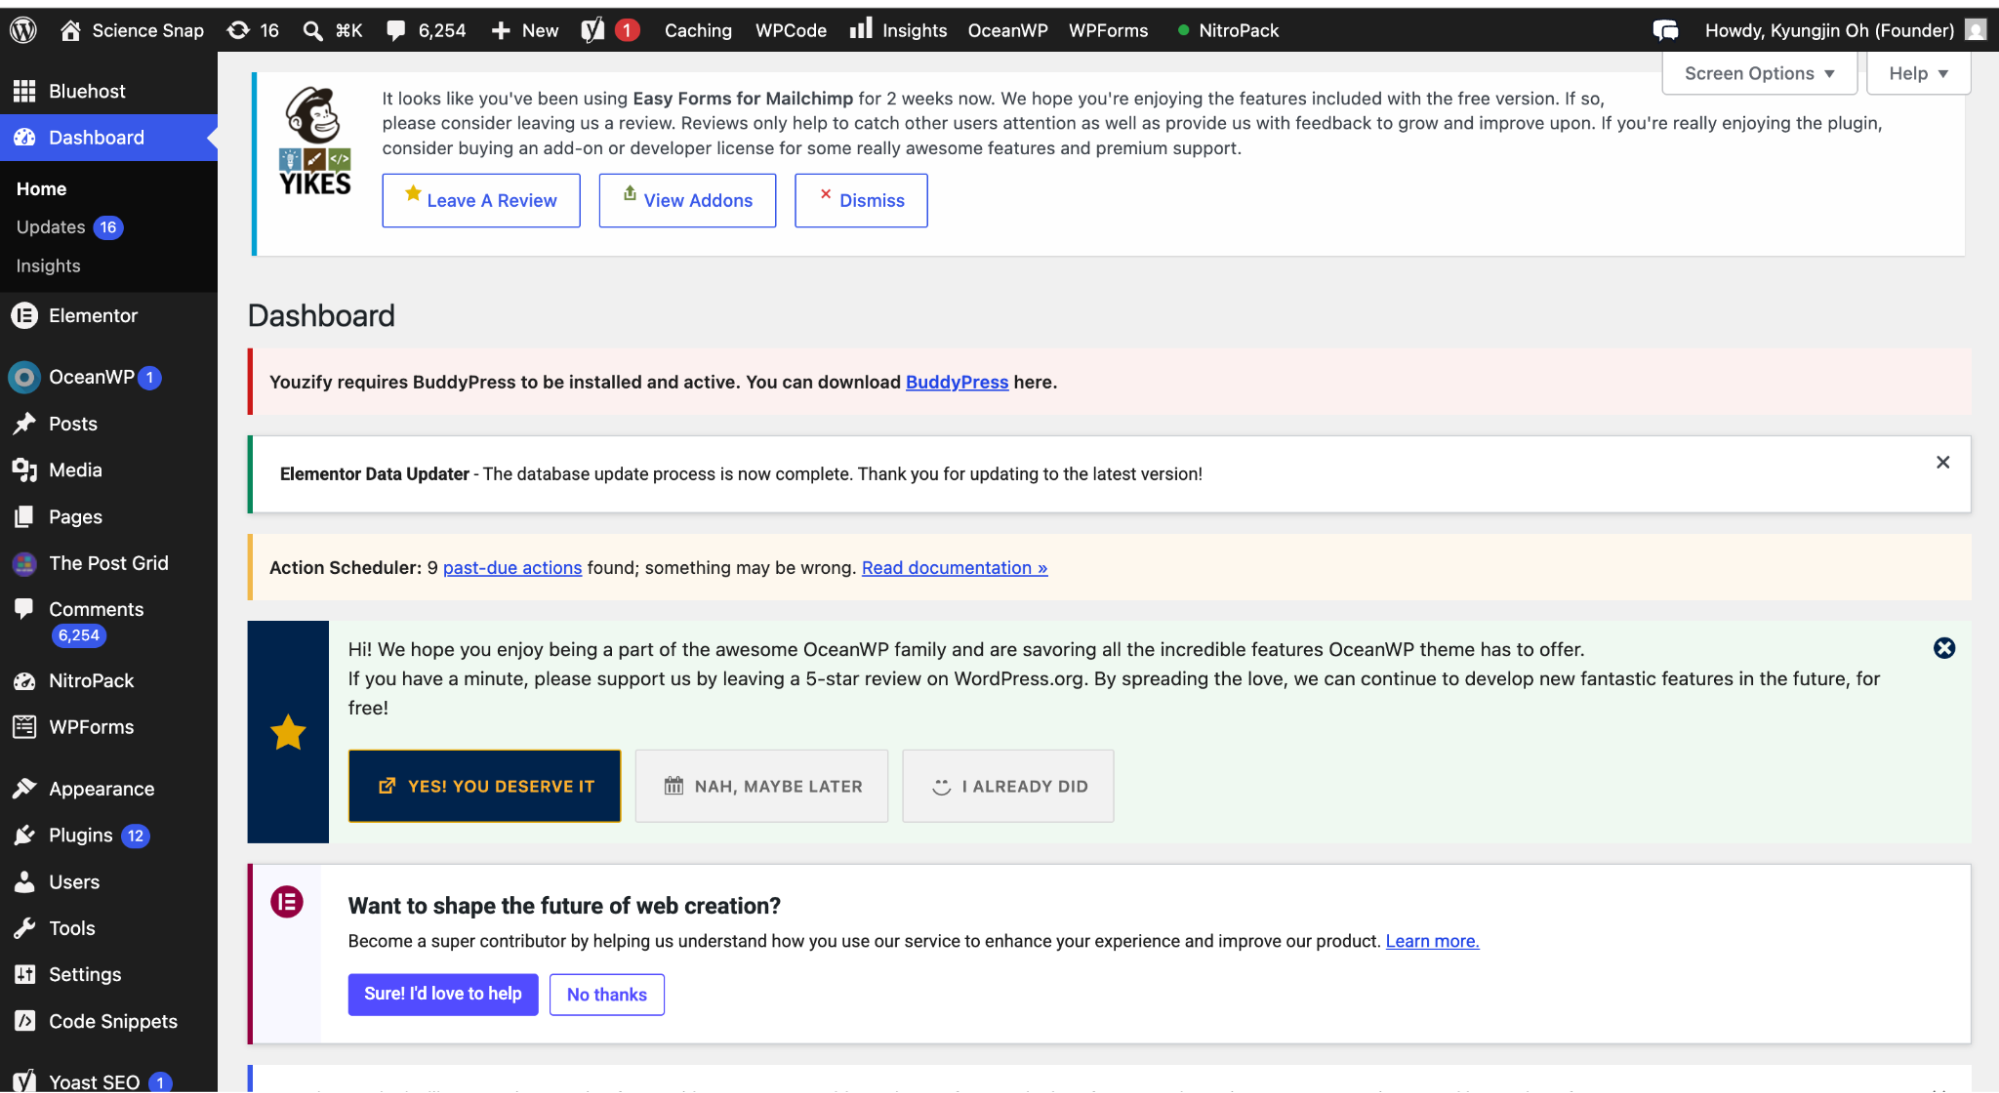Open The Post Grid icon
This screenshot has width=1999, height=1093.
click(x=24, y=563)
